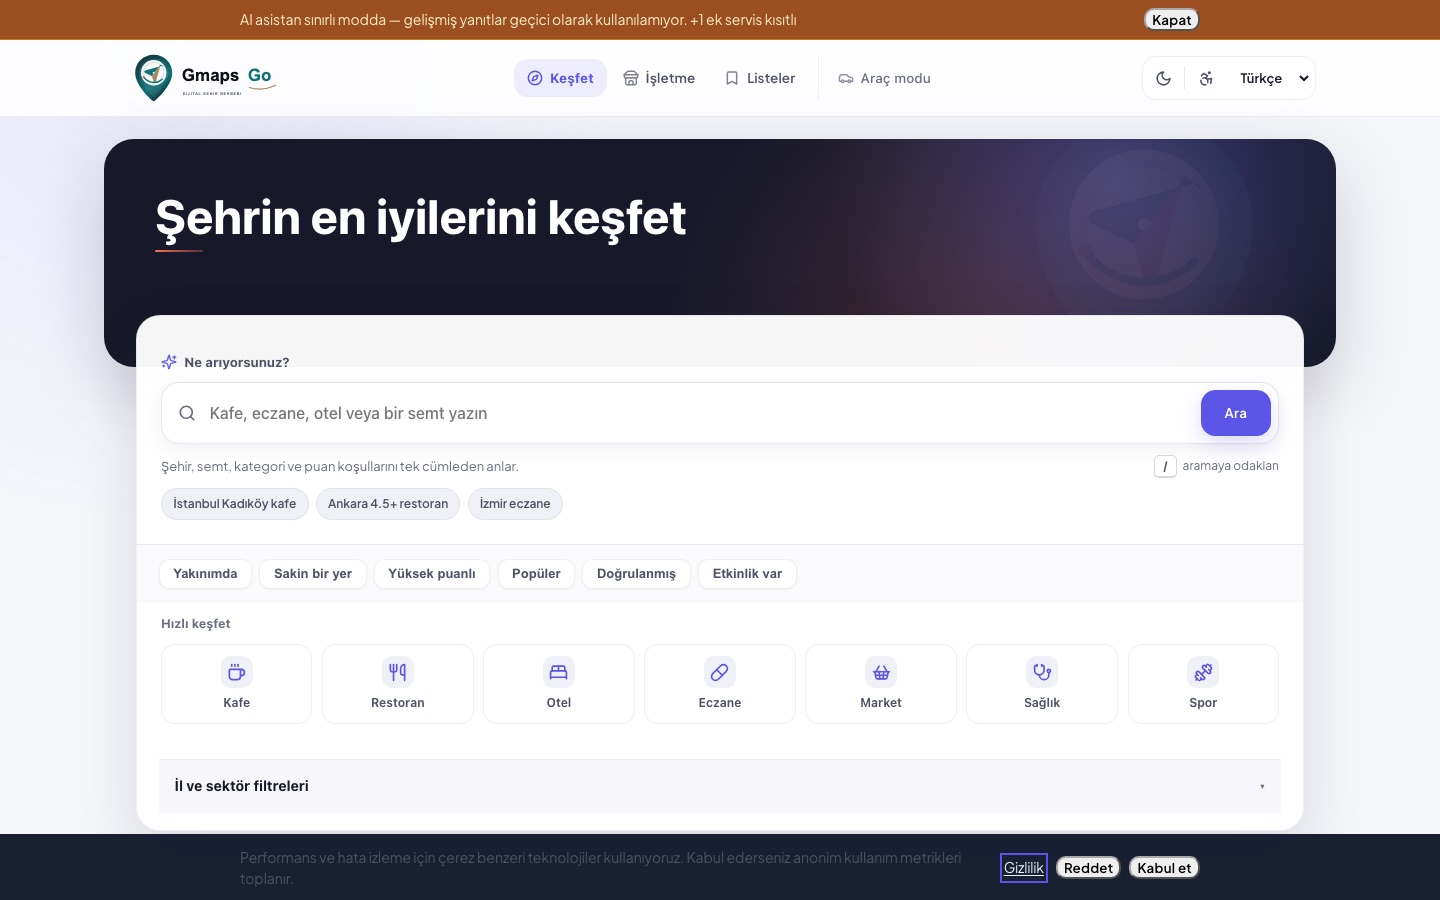The width and height of the screenshot is (1440, 900).
Task: Toggle the Etkinlik var filter
Action: tap(747, 574)
